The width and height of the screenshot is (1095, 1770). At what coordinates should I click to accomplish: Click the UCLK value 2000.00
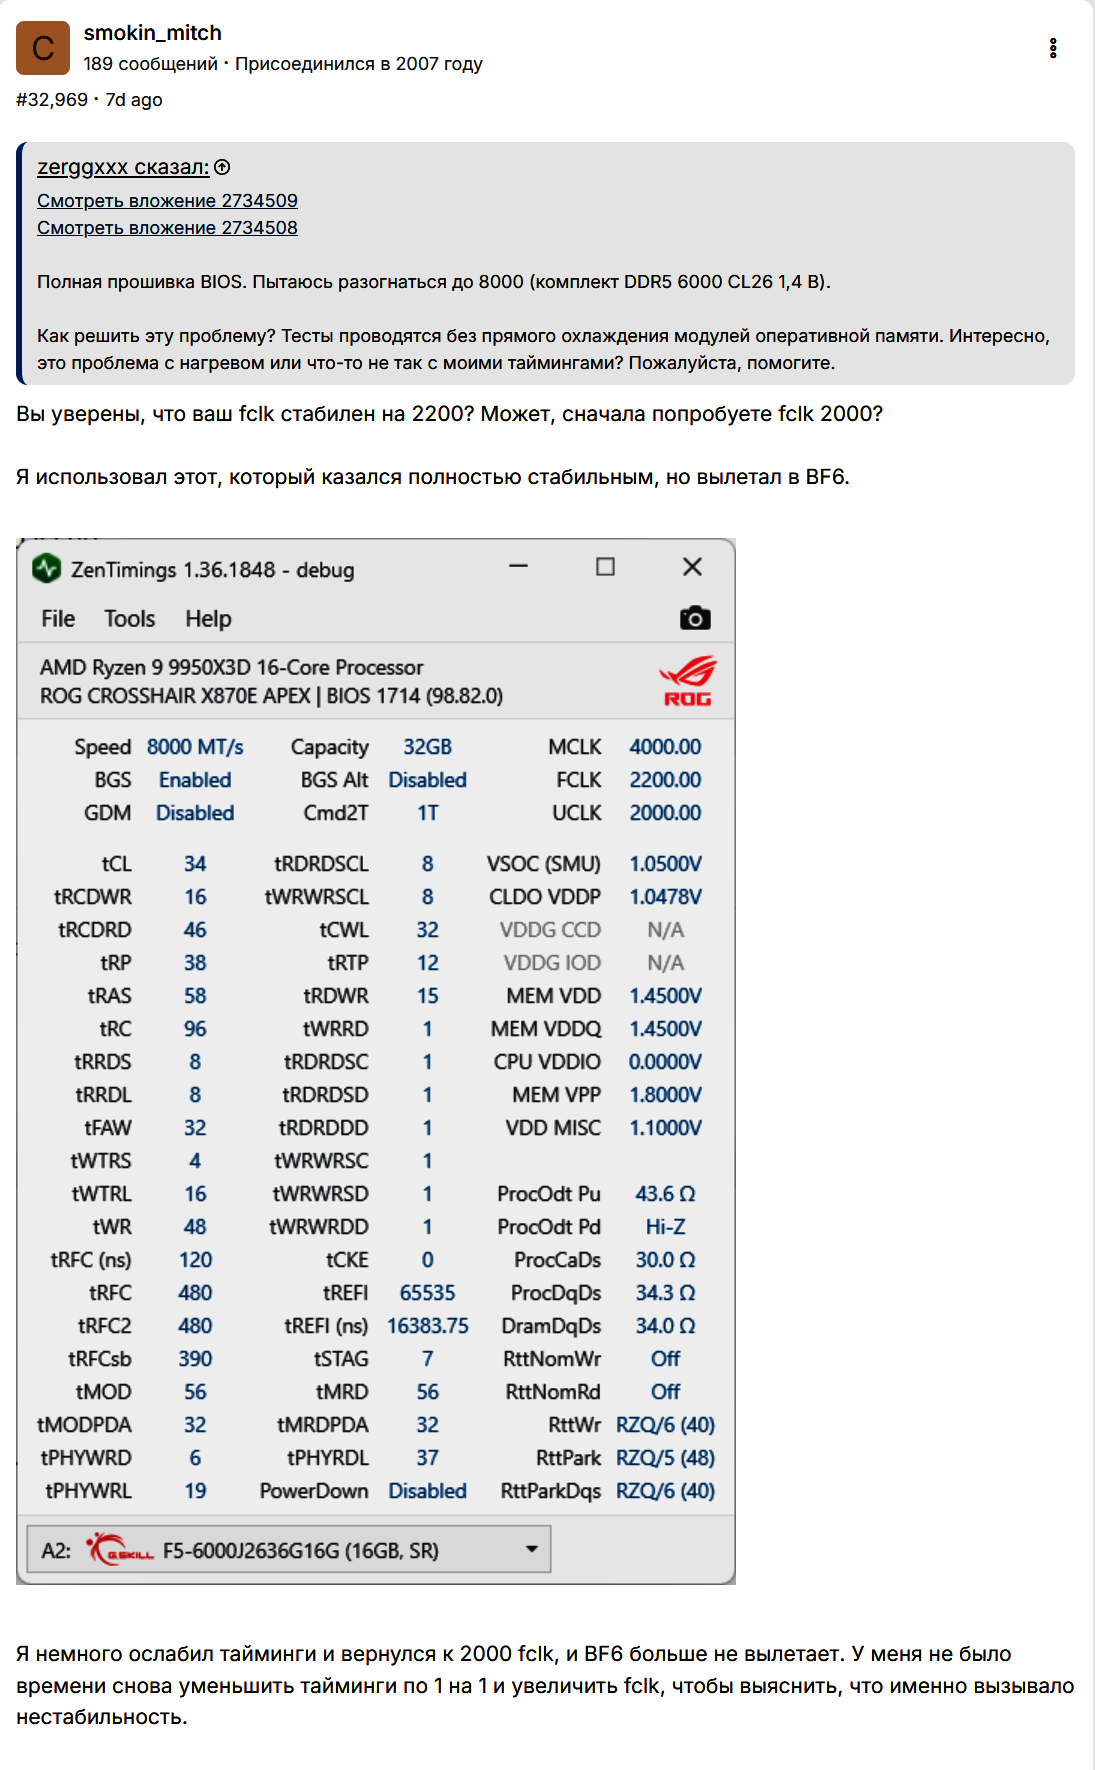pyautogui.click(x=665, y=813)
